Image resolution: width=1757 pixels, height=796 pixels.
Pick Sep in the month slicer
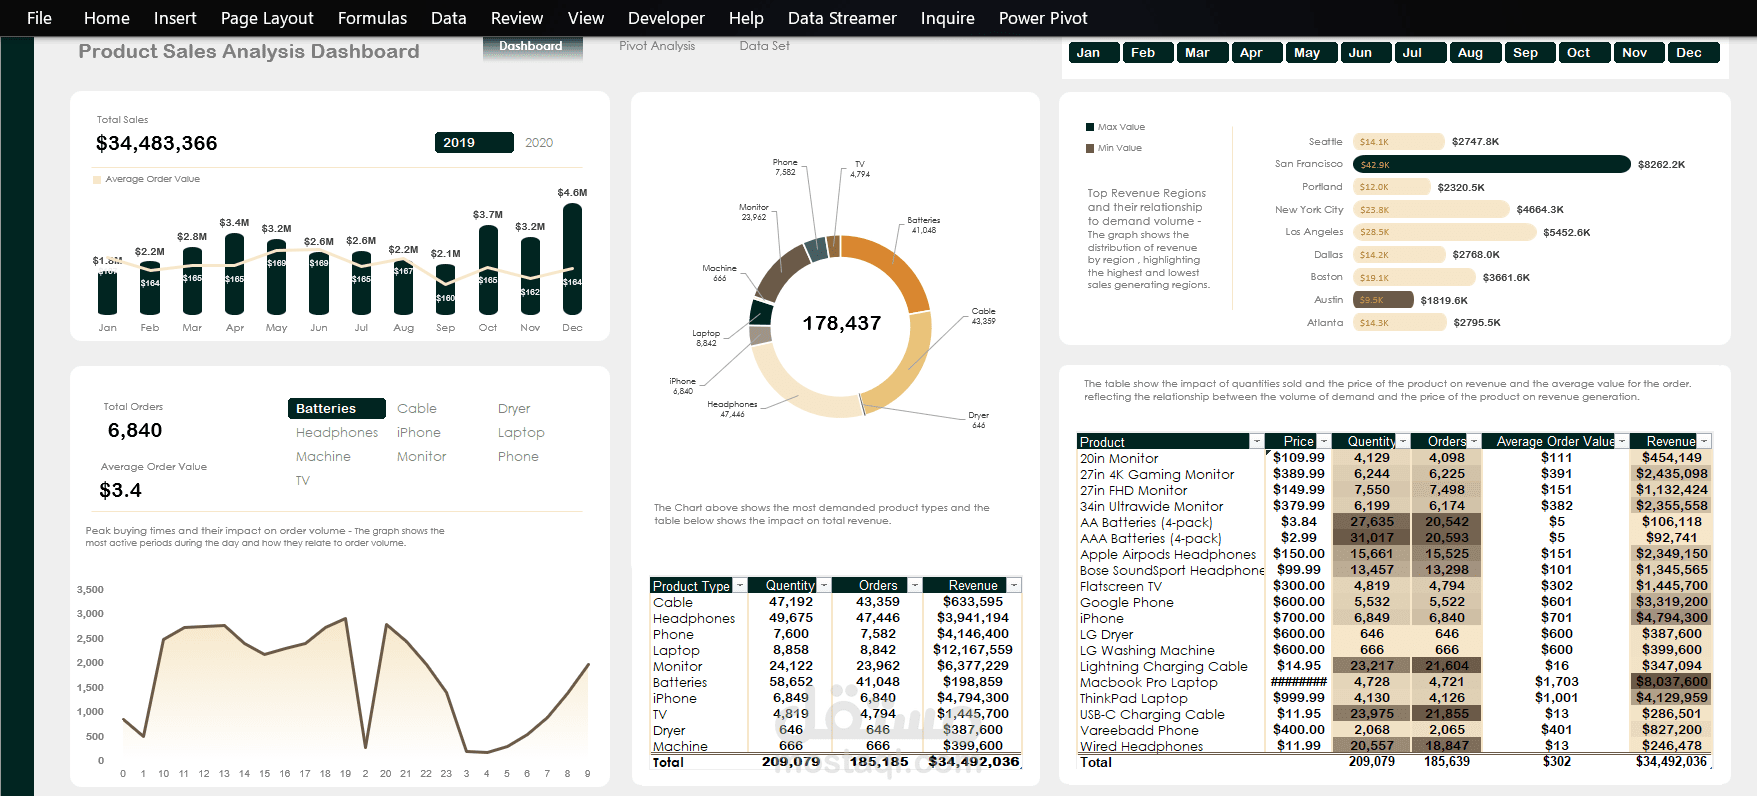(1530, 53)
